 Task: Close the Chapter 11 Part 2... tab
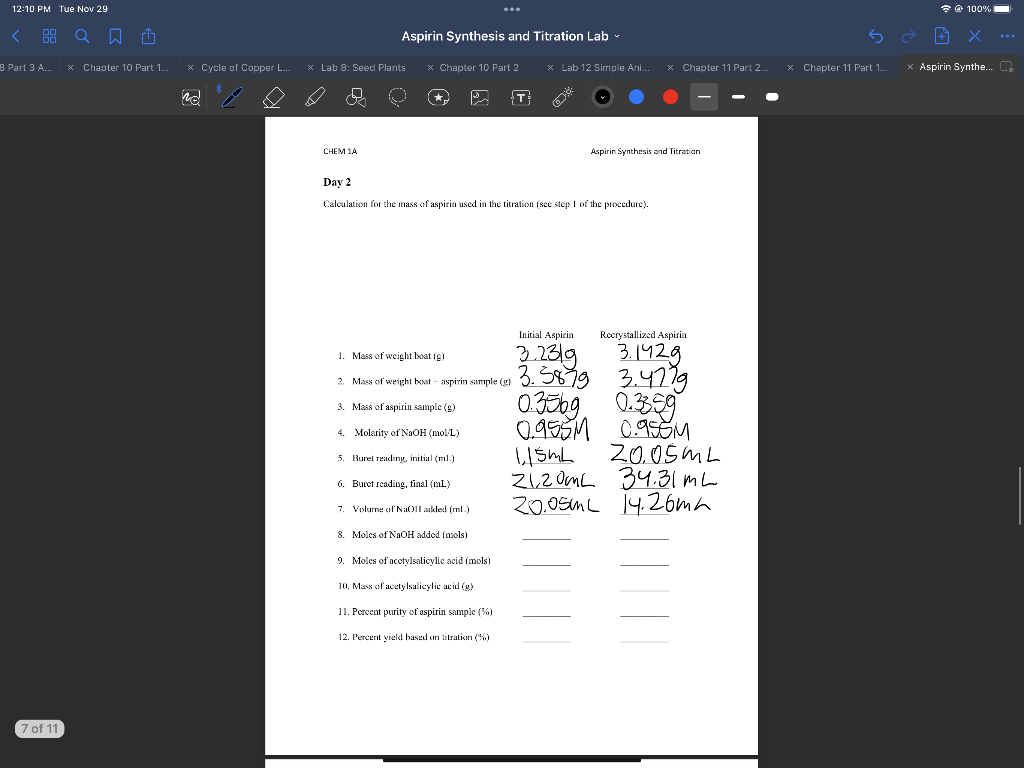point(670,67)
